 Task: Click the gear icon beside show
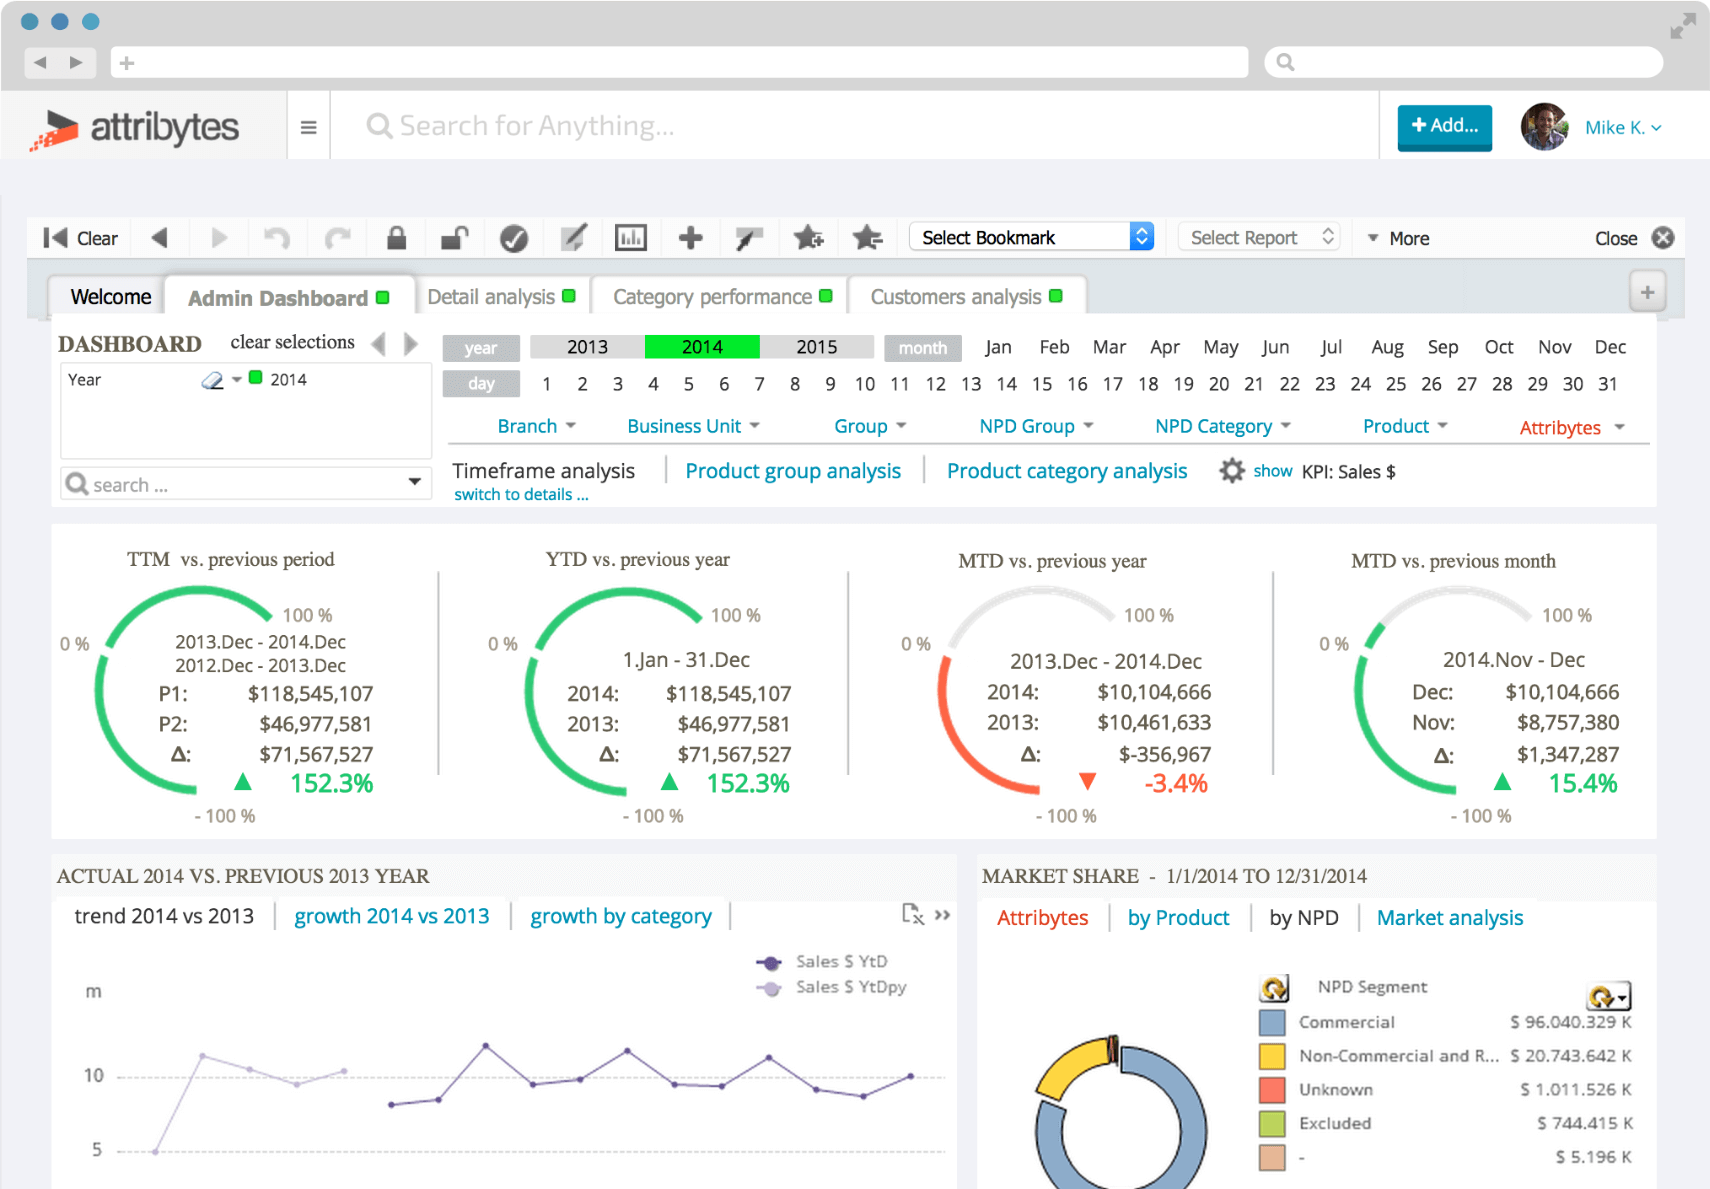click(1232, 471)
